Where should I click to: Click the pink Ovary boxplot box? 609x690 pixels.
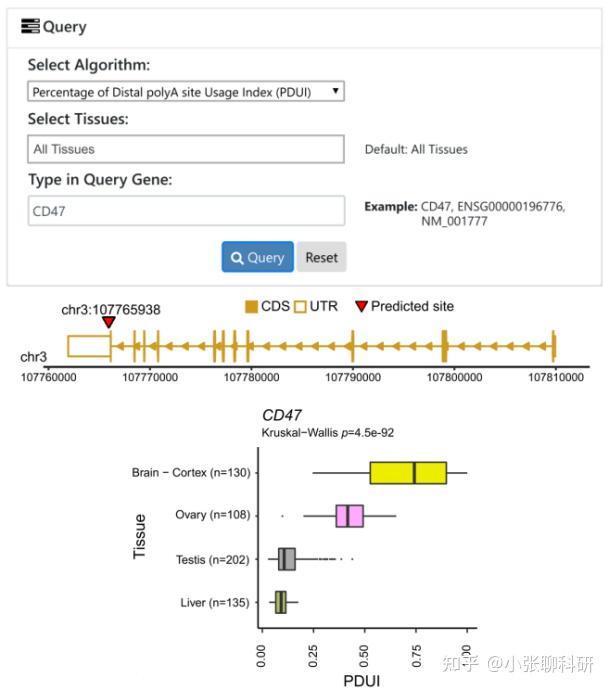349,516
